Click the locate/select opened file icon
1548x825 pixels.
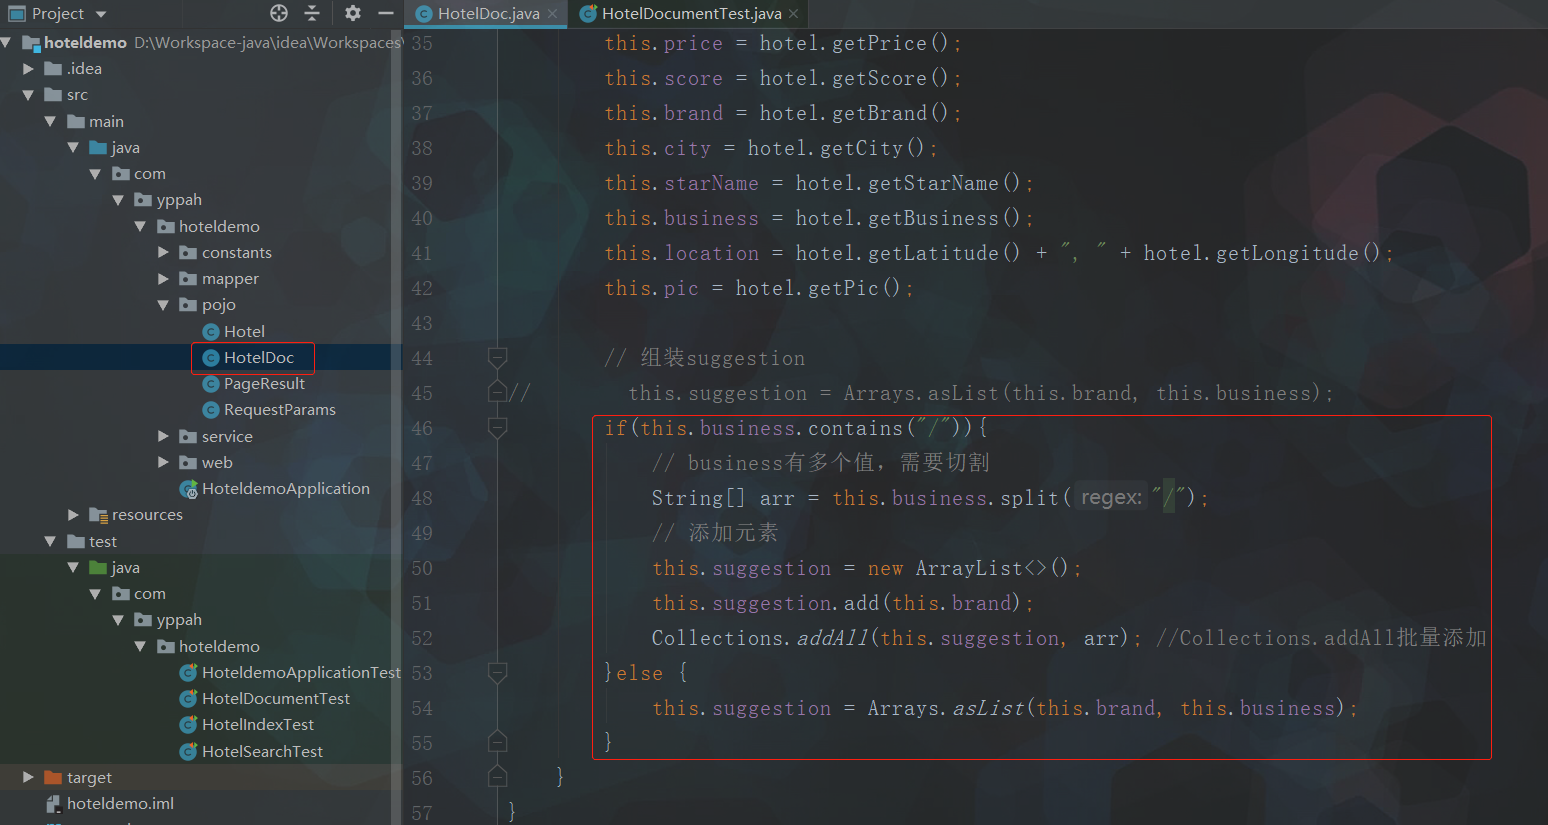(x=279, y=13)
